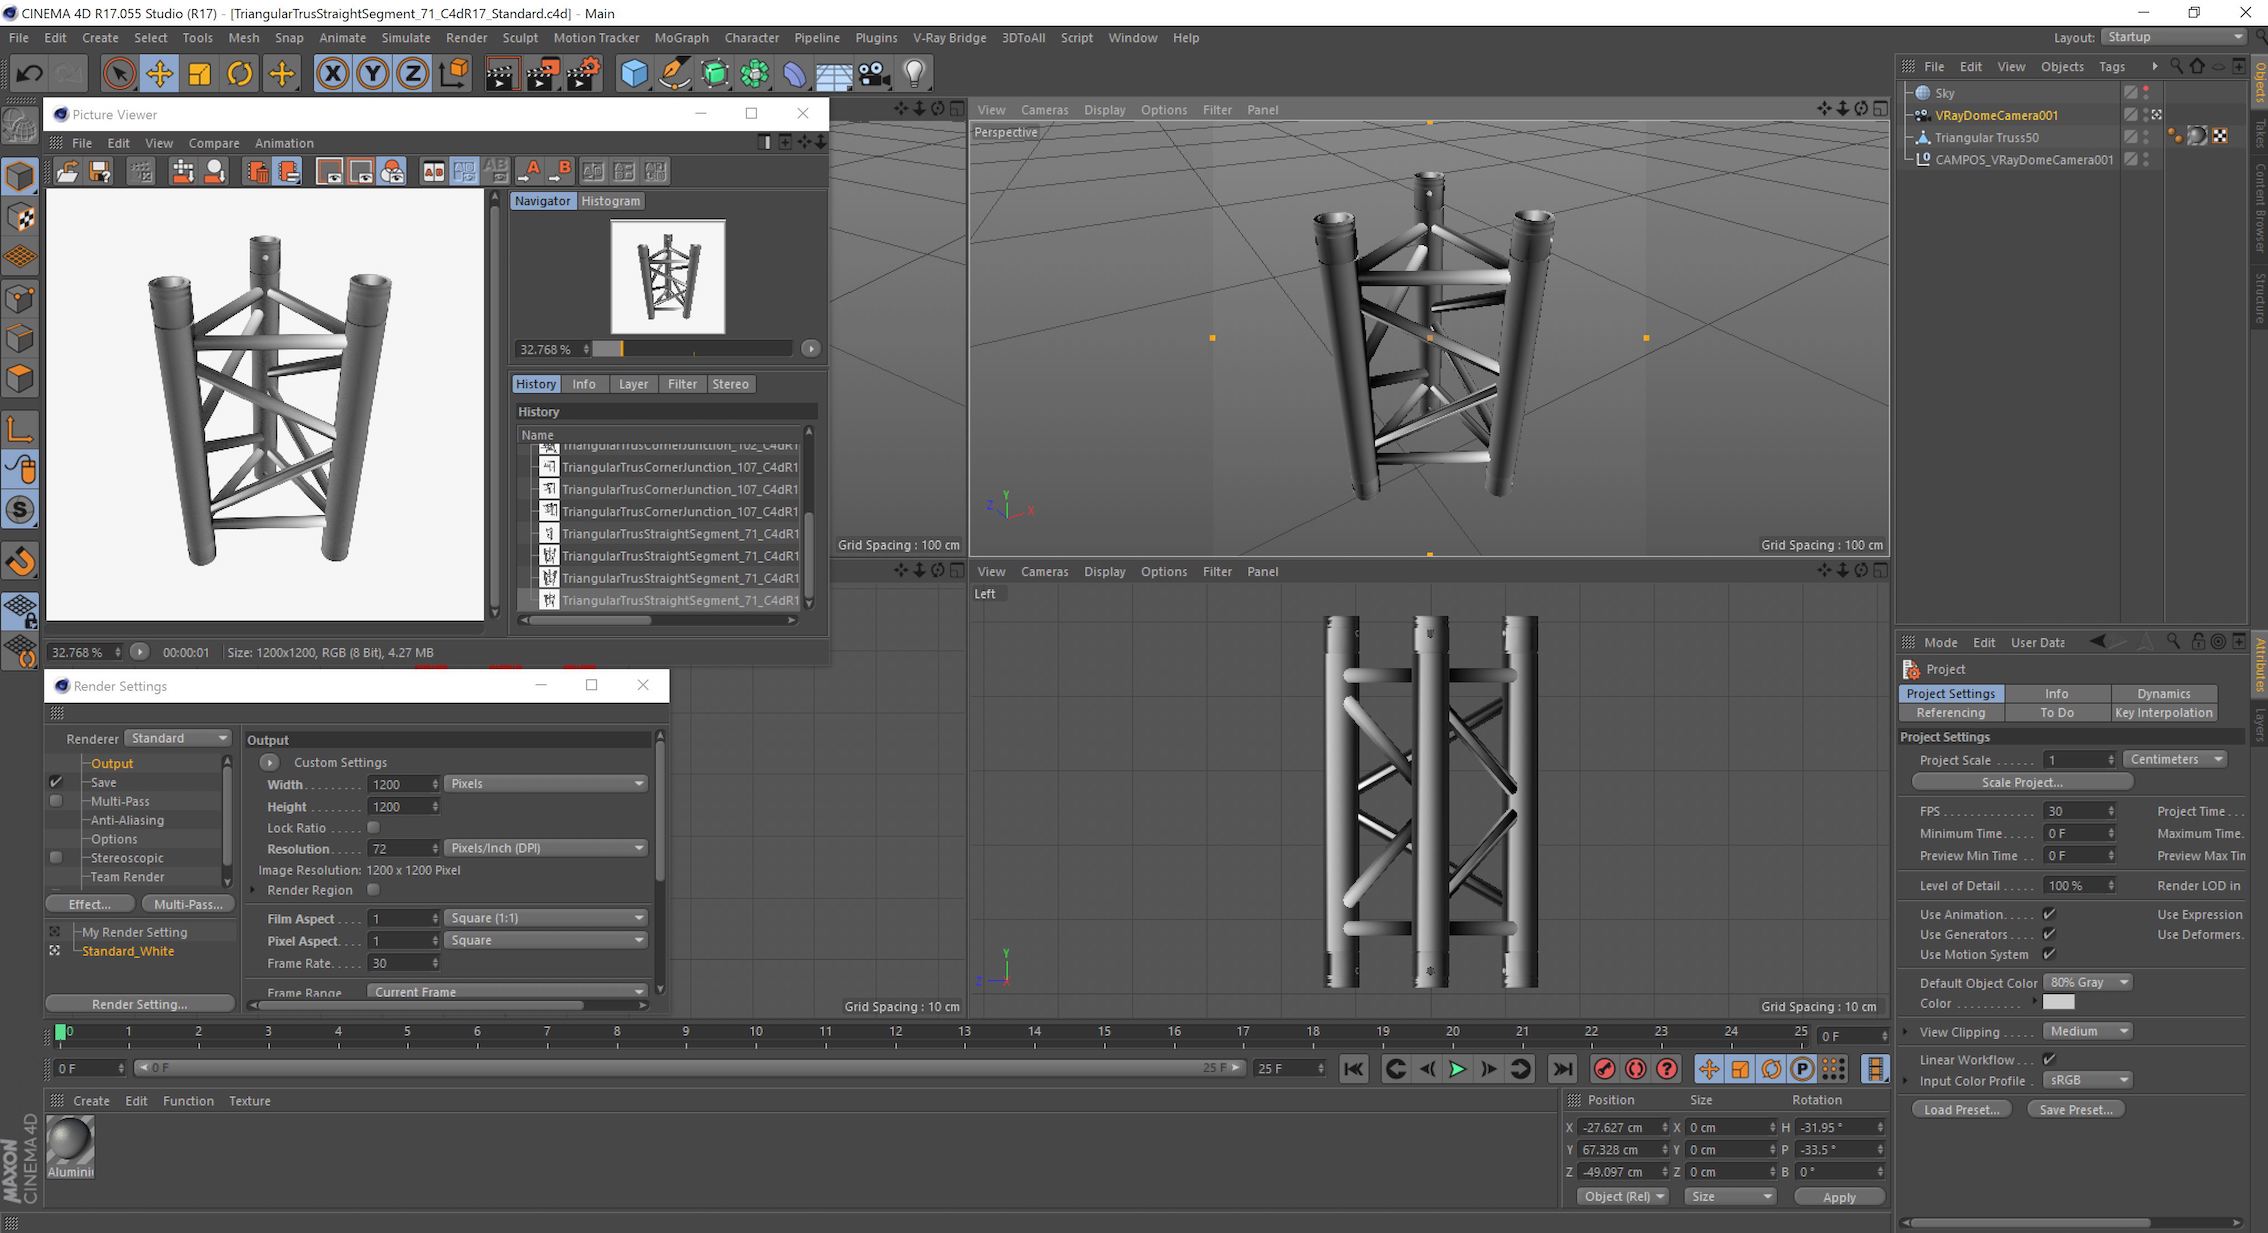Viewport: 2268px width, 1233px height.
Task: Switch to the Histogram tab
Action: [610, 201]
